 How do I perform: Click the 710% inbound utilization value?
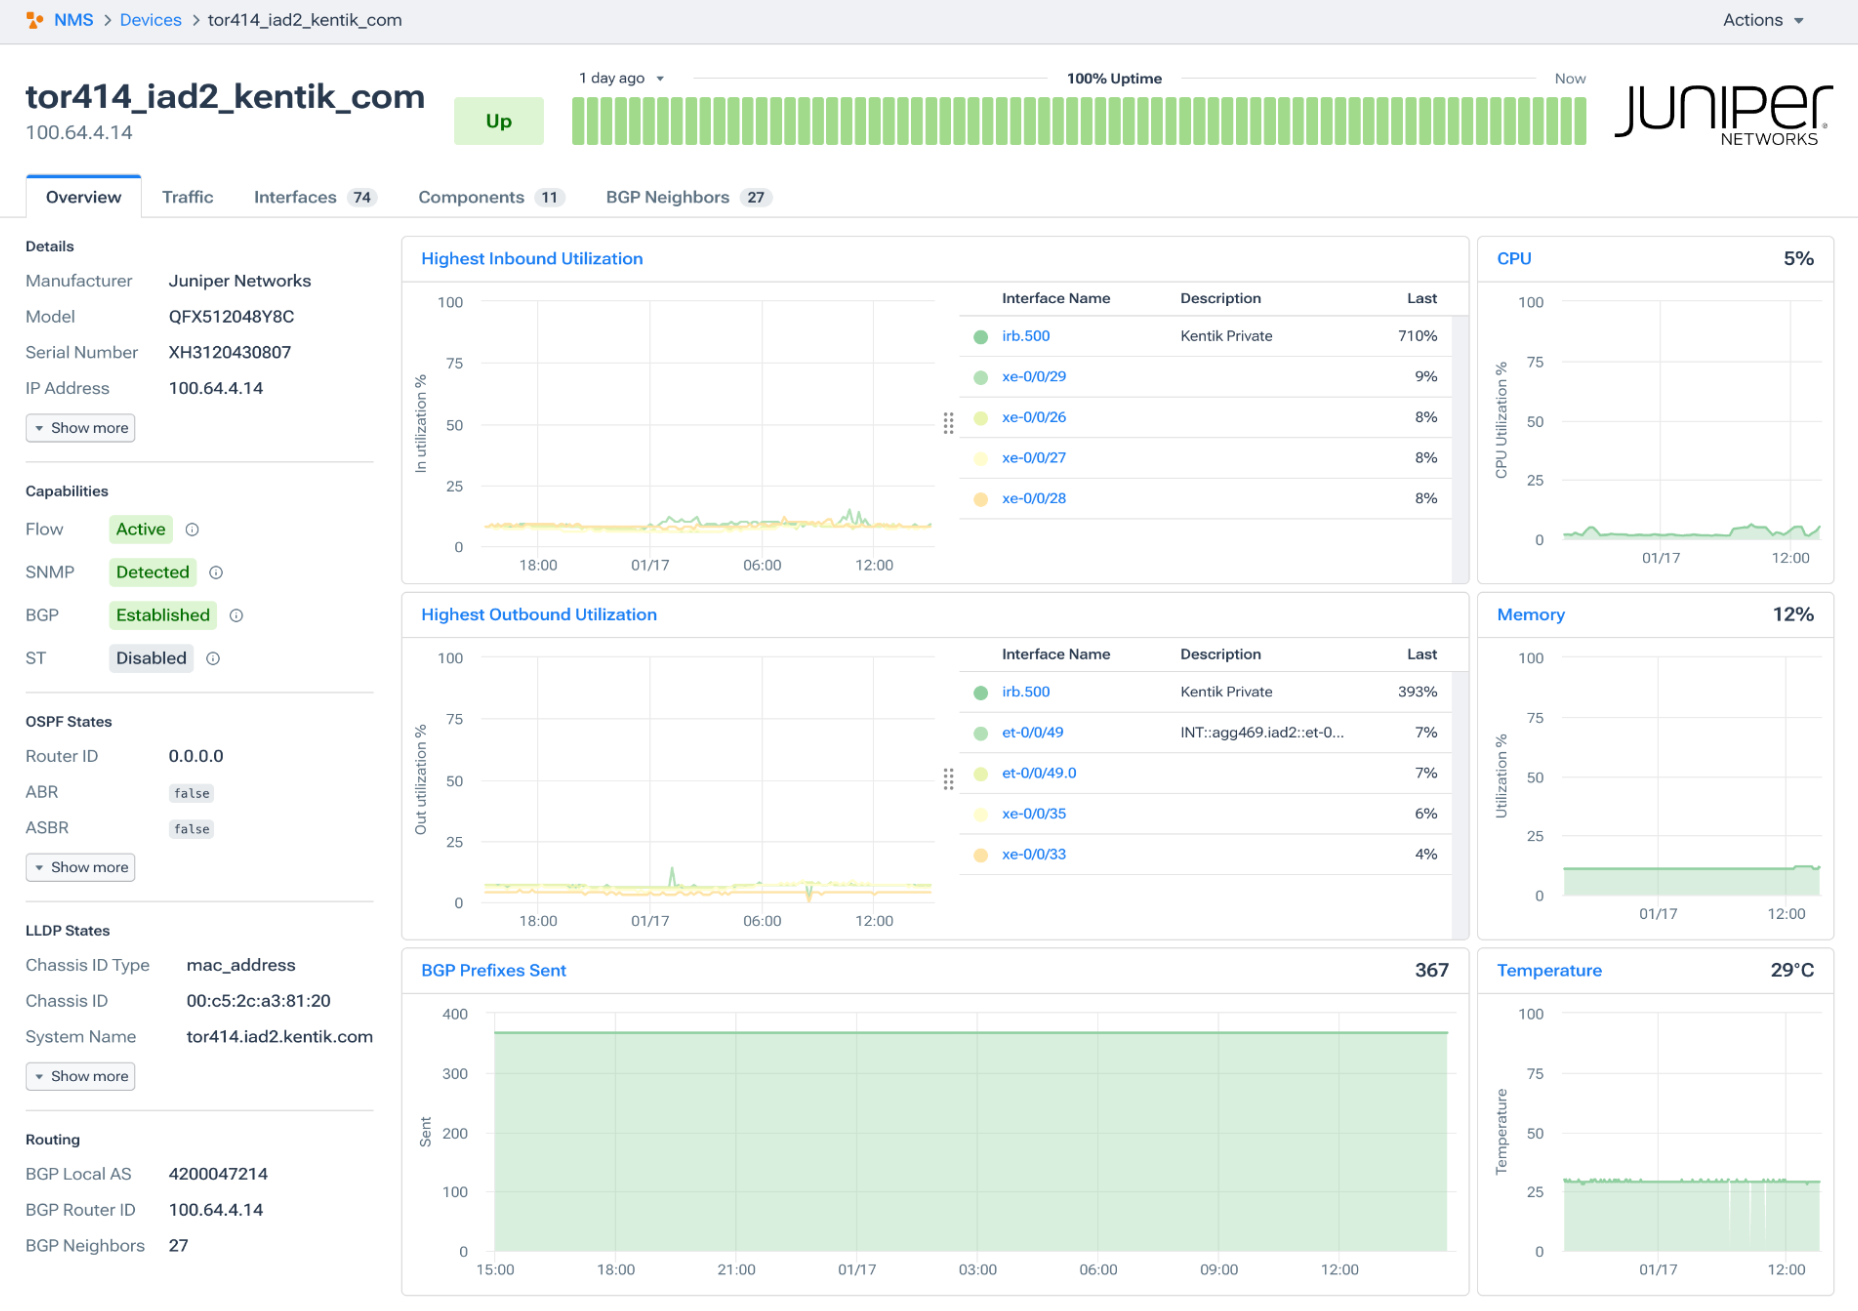coord(1417,337)
